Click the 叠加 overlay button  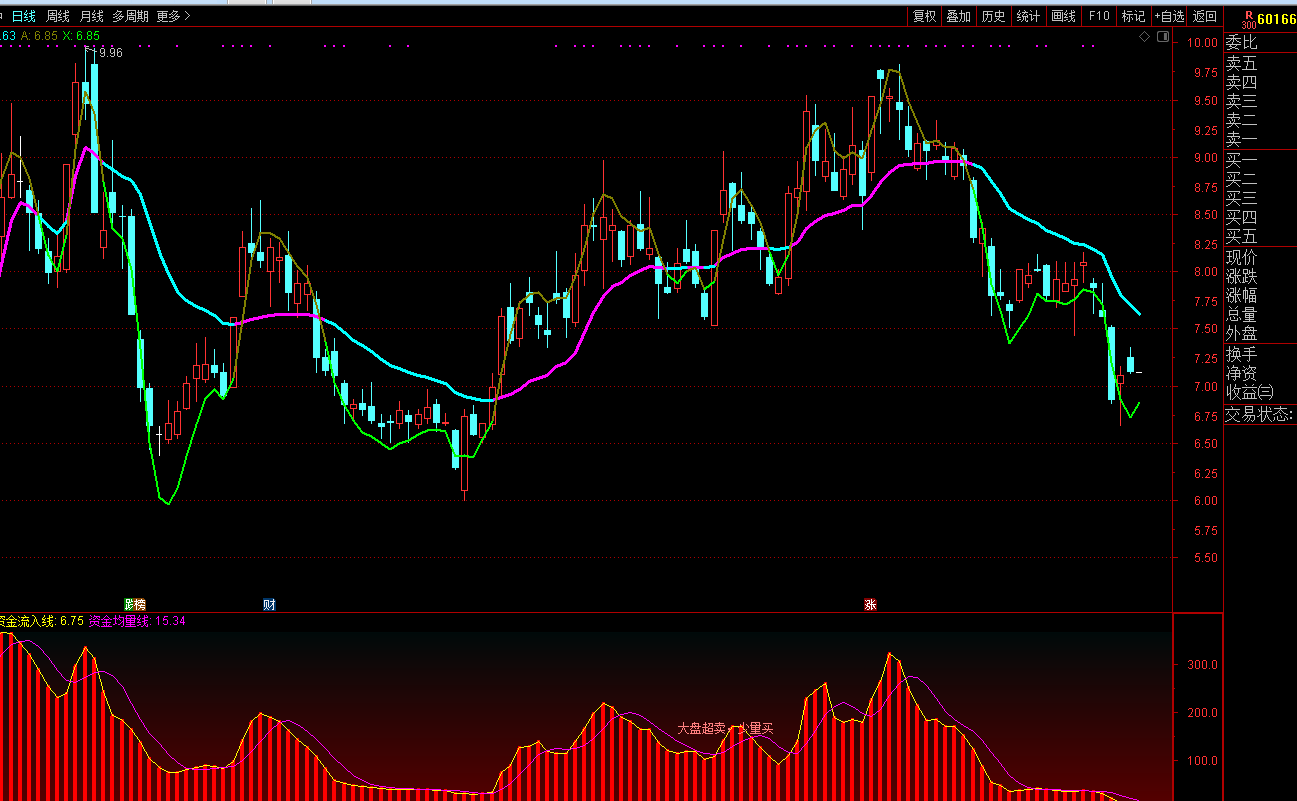[x=959, y=16]
